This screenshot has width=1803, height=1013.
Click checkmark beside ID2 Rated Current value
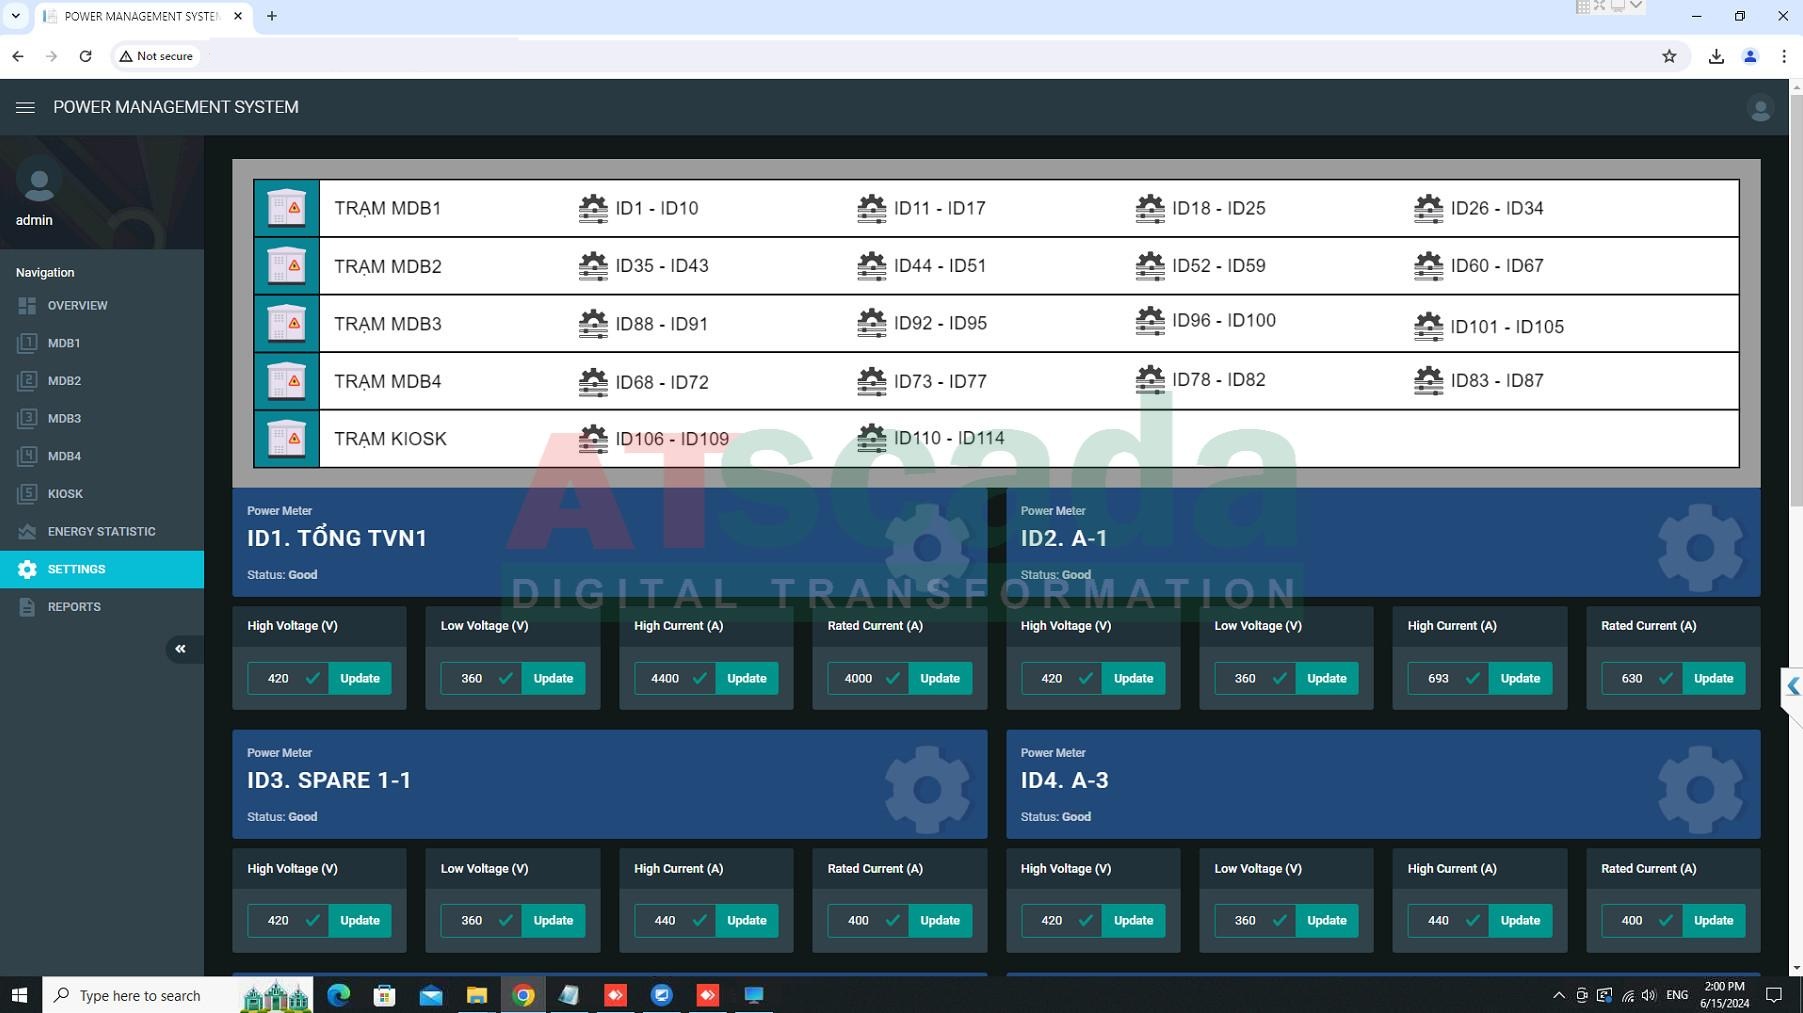pyautogui.click(x=1665, y=678)
